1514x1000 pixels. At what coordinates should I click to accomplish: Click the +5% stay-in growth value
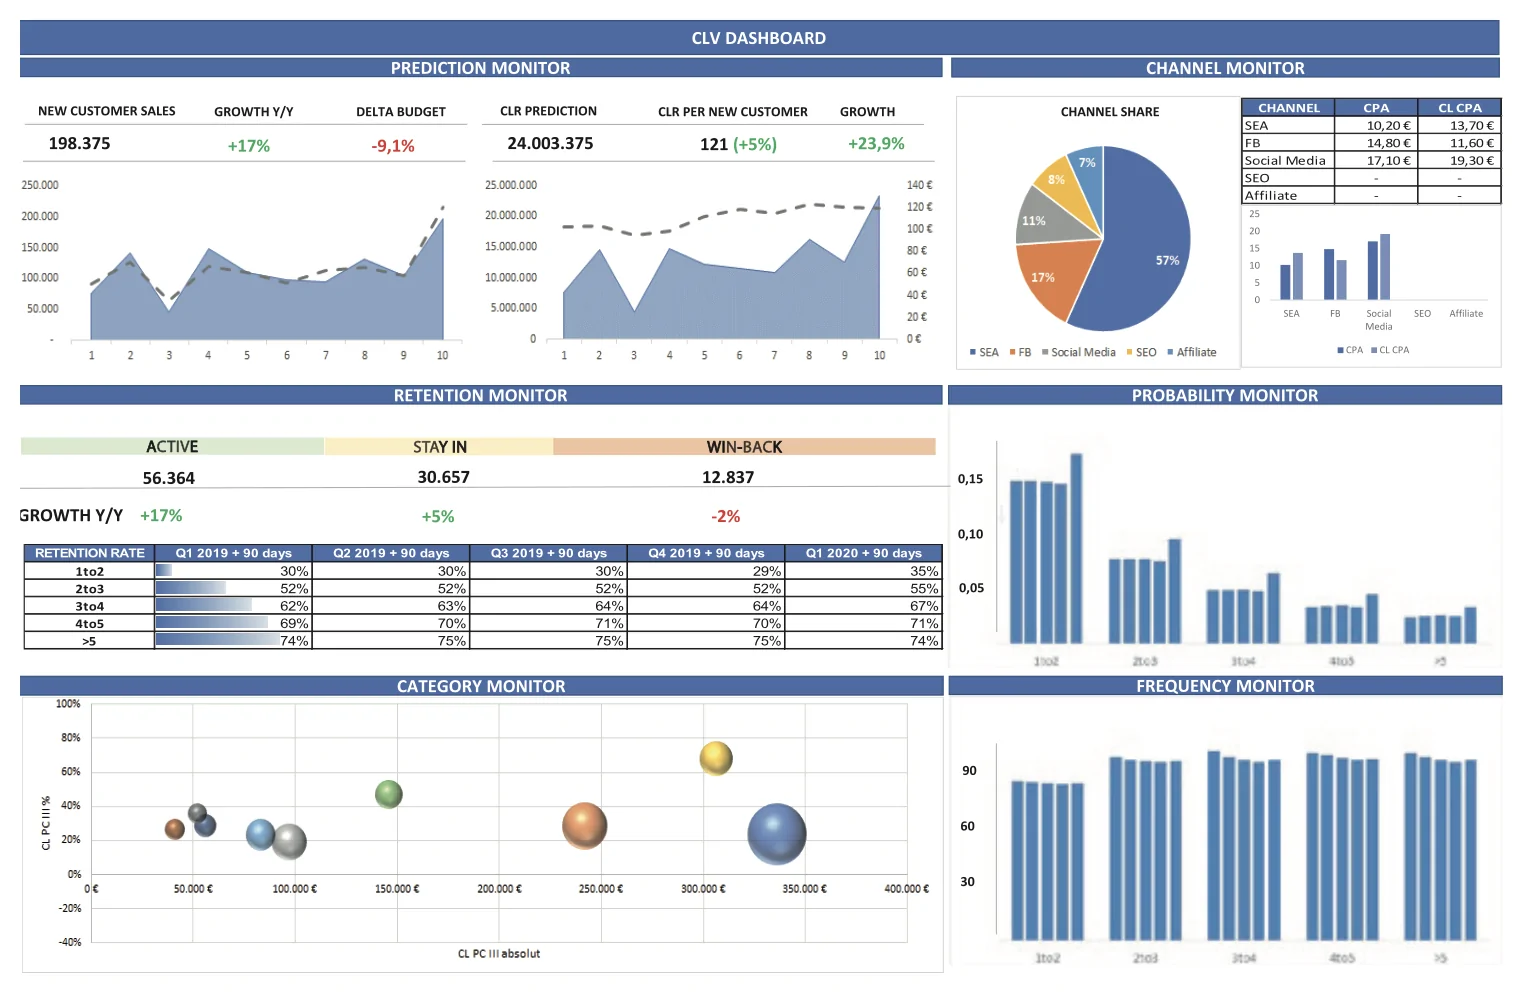click(438, 516)
